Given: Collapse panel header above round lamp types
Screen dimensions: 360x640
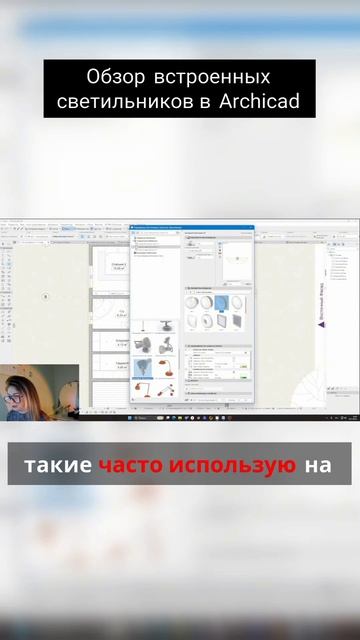Looking at the screenshot, I should coord(218,288).
